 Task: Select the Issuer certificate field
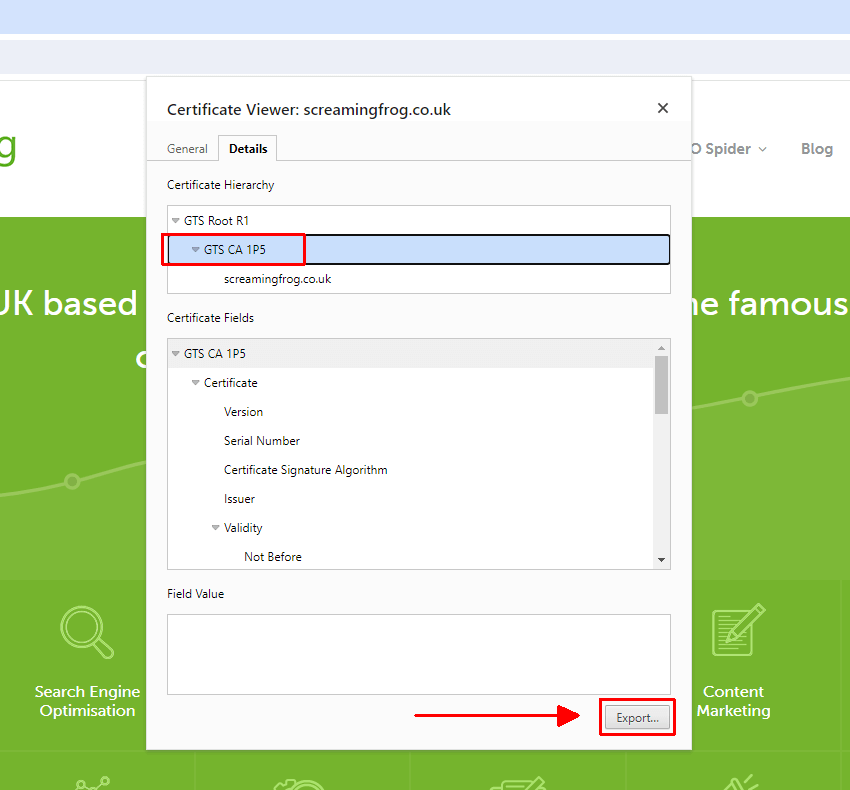(239, 498)
